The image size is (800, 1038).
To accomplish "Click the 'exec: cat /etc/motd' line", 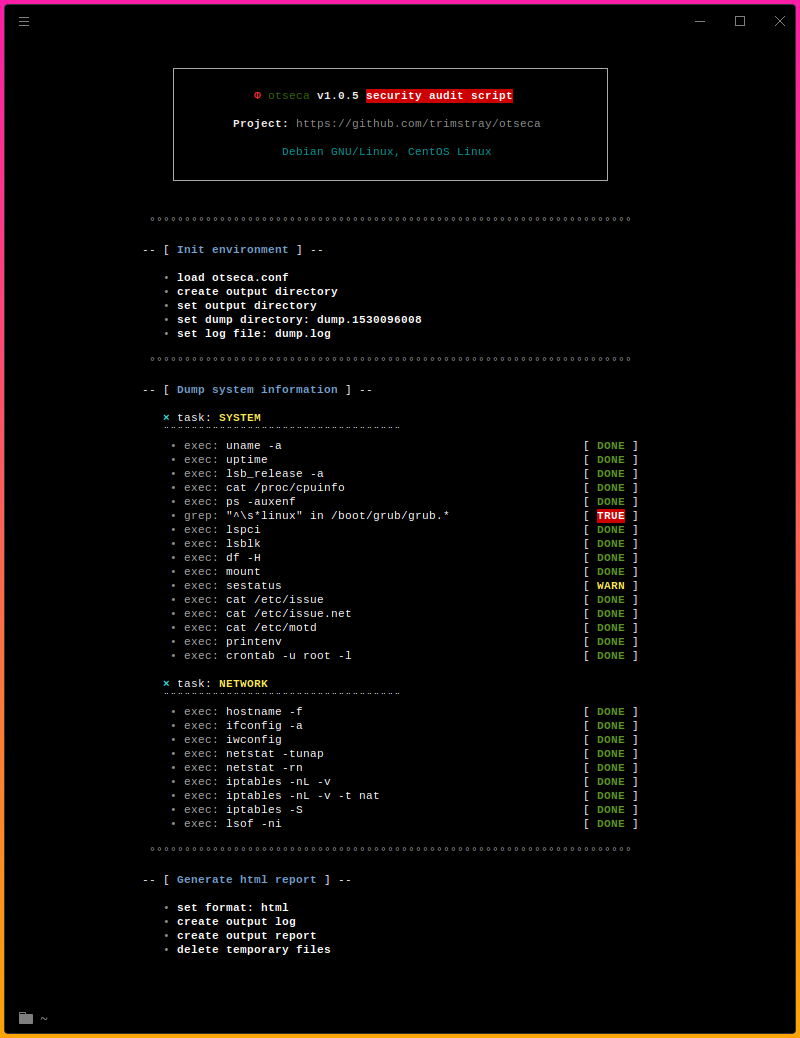I will pyautogui.click(x=250, y=628).
